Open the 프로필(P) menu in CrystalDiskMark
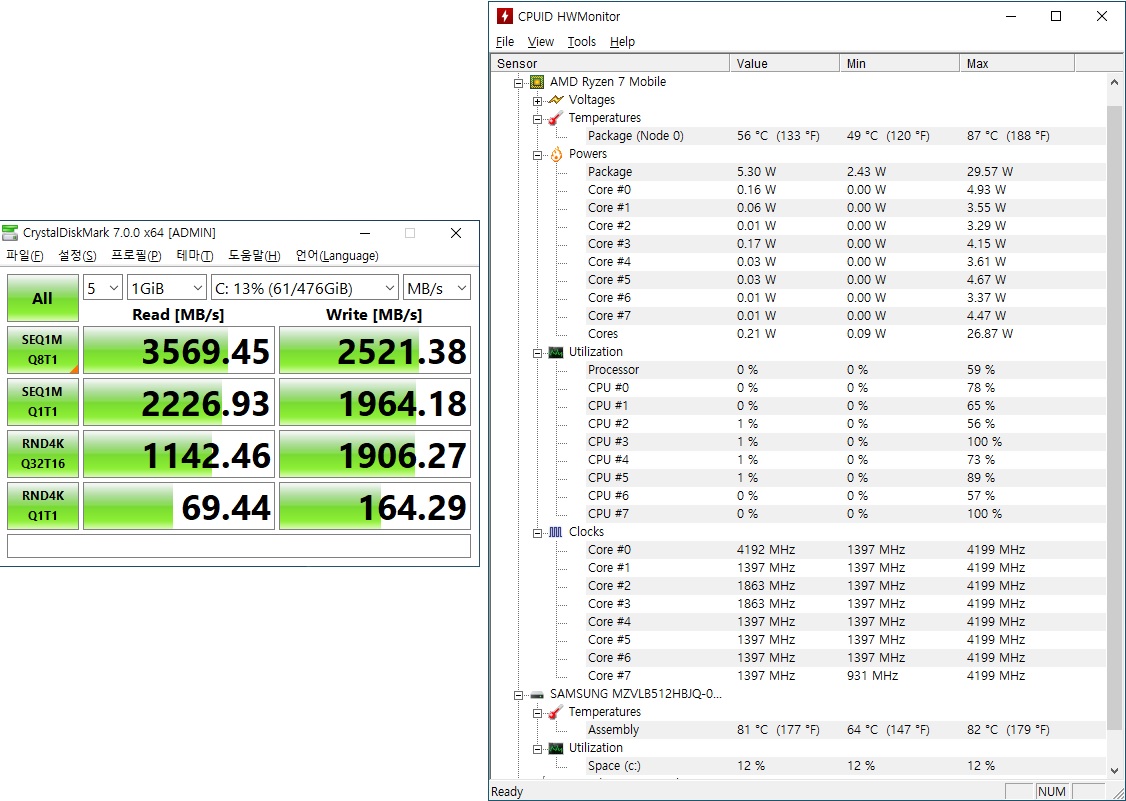This screenshot has width=1126, height=801. [136, 256]
